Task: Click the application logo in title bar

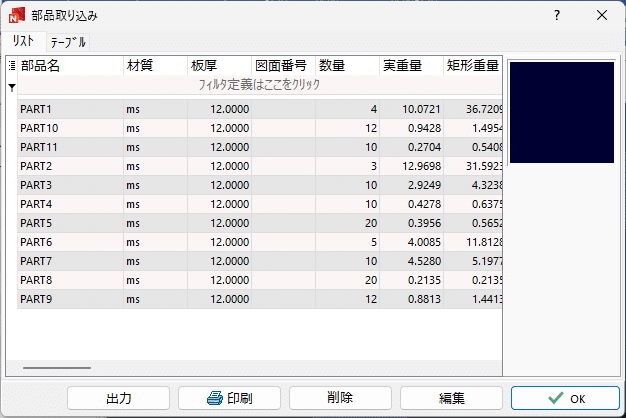Action: pos(17,15)
